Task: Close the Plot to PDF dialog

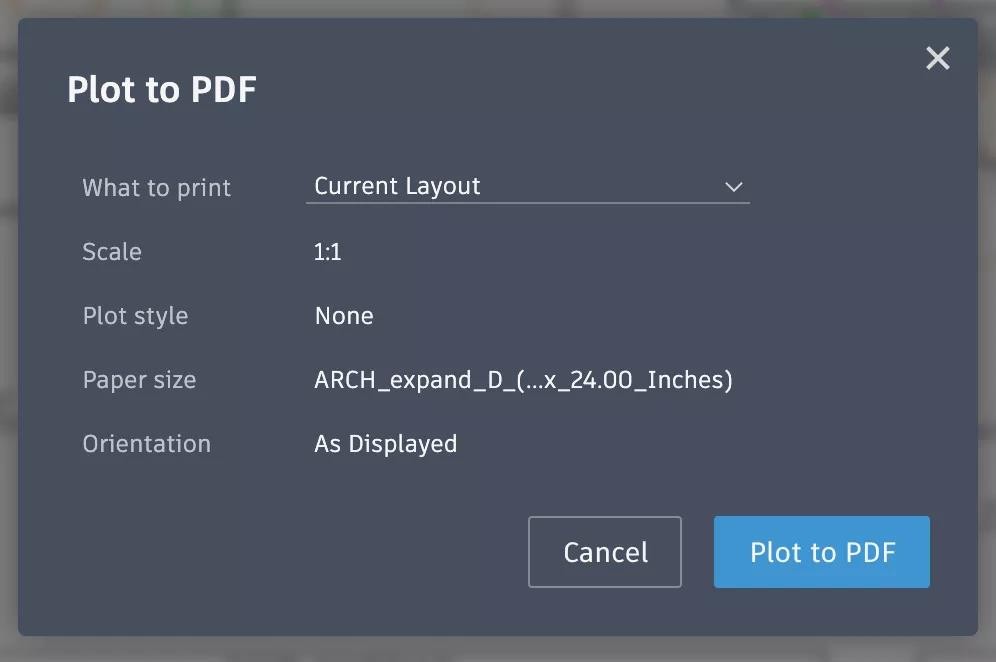Action: 938,58
